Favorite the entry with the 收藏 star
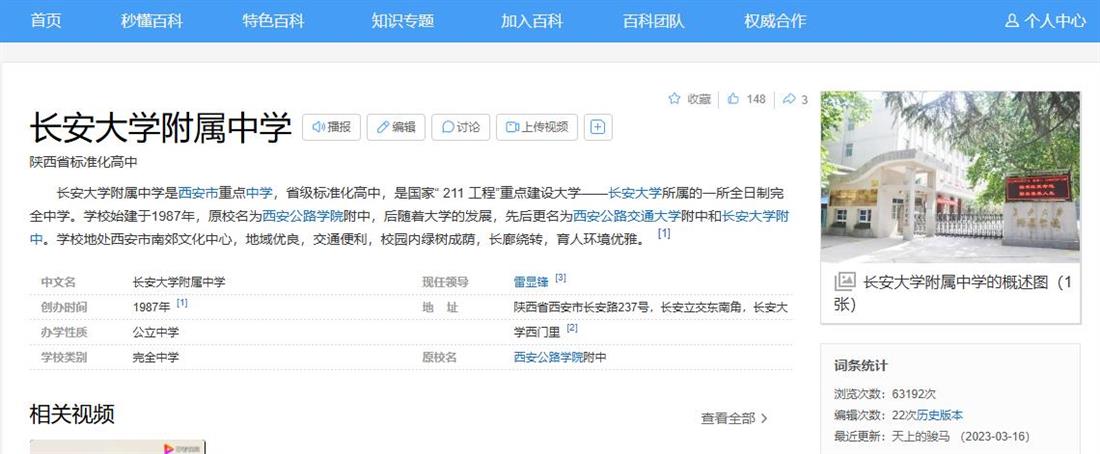Image resolution: width=1100 pixels, height=454 pixels. [x=690, y=99]
